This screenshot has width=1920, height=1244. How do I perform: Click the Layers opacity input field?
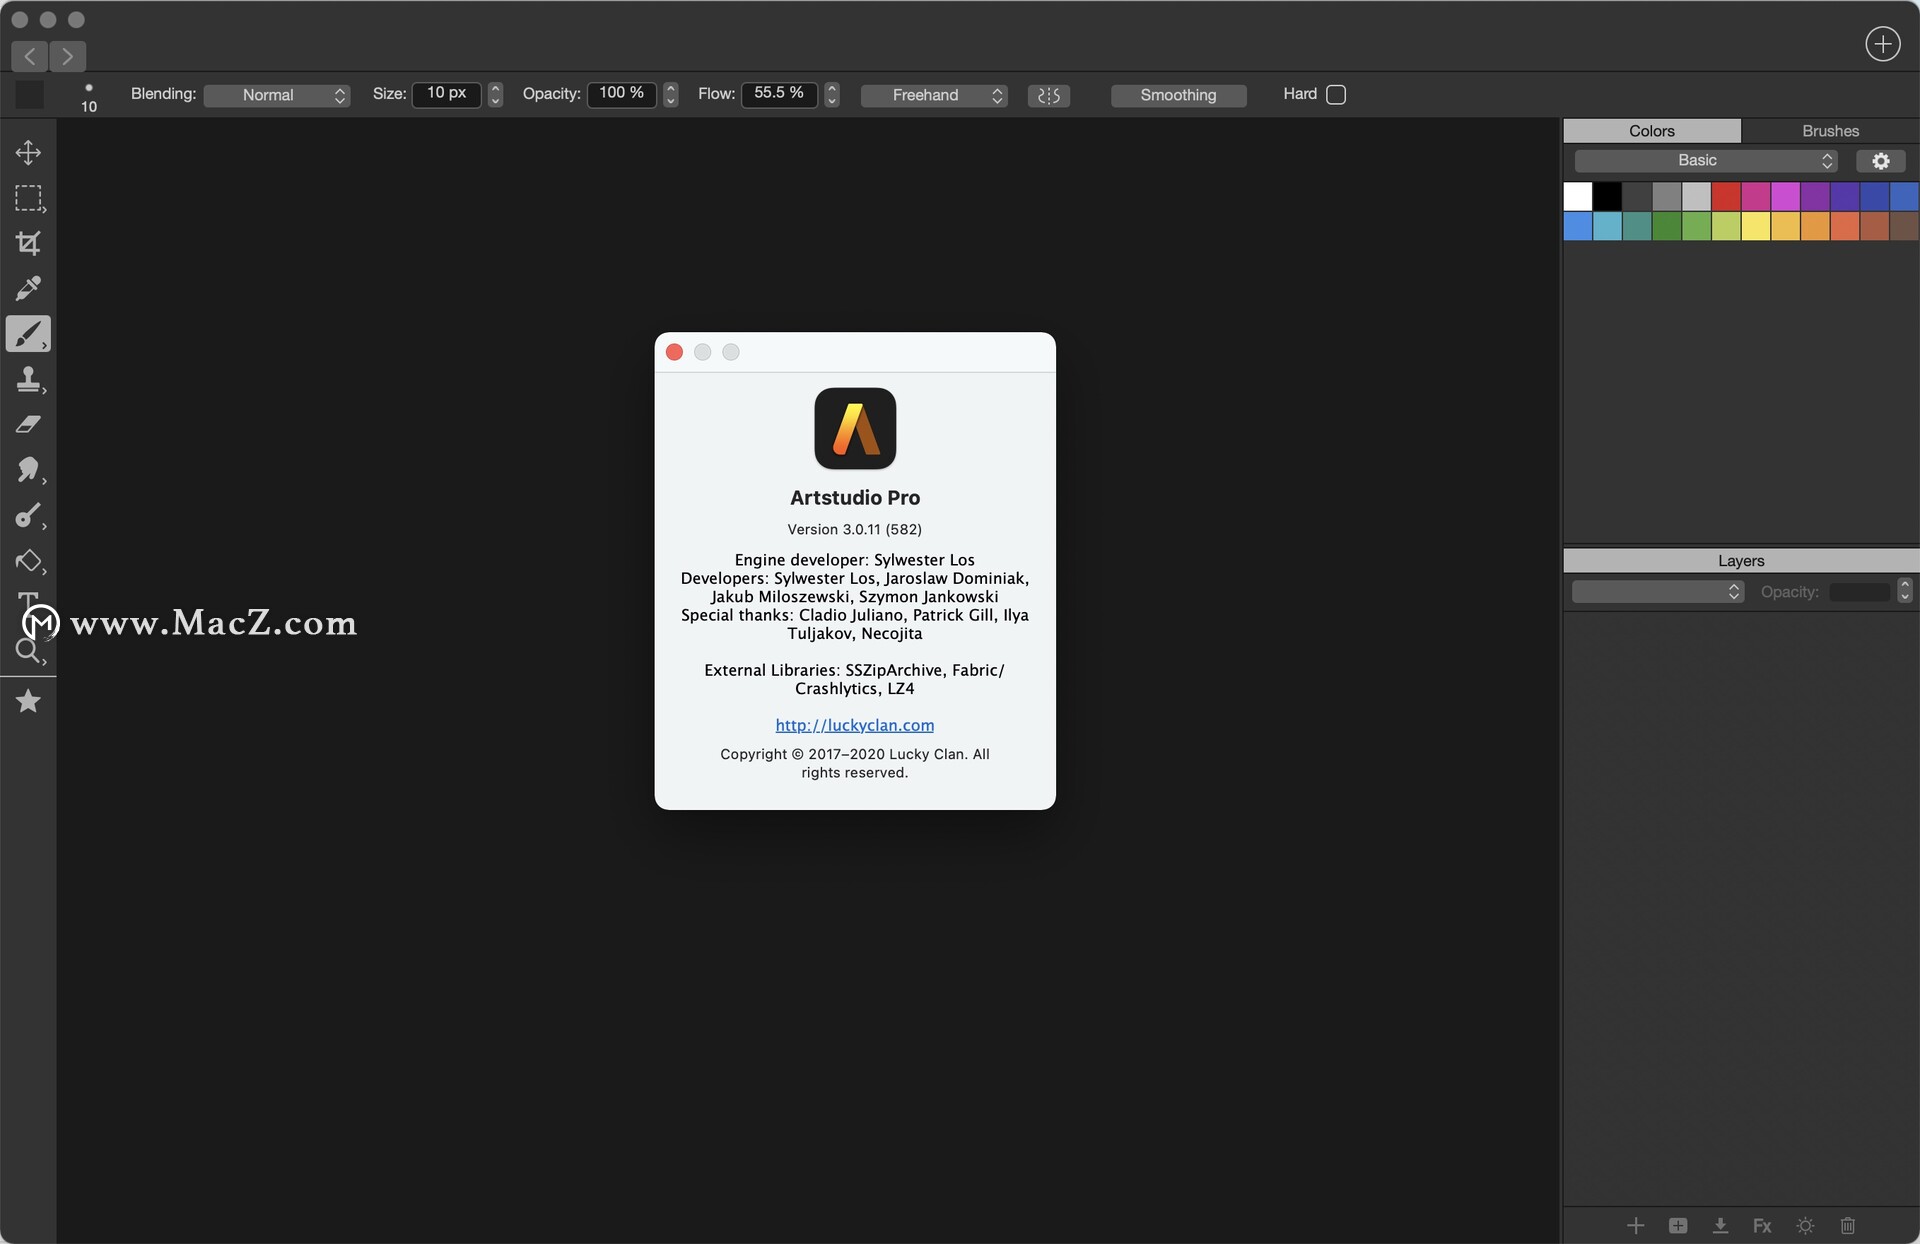[1860, 592]
